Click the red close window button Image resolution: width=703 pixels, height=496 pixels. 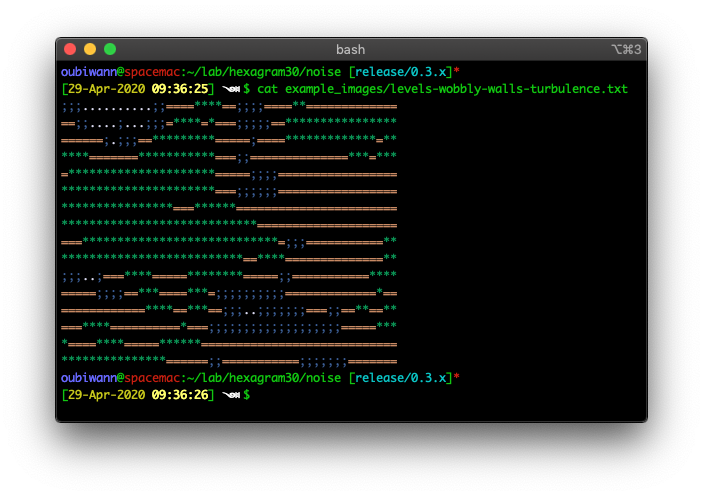coord(70,49)
